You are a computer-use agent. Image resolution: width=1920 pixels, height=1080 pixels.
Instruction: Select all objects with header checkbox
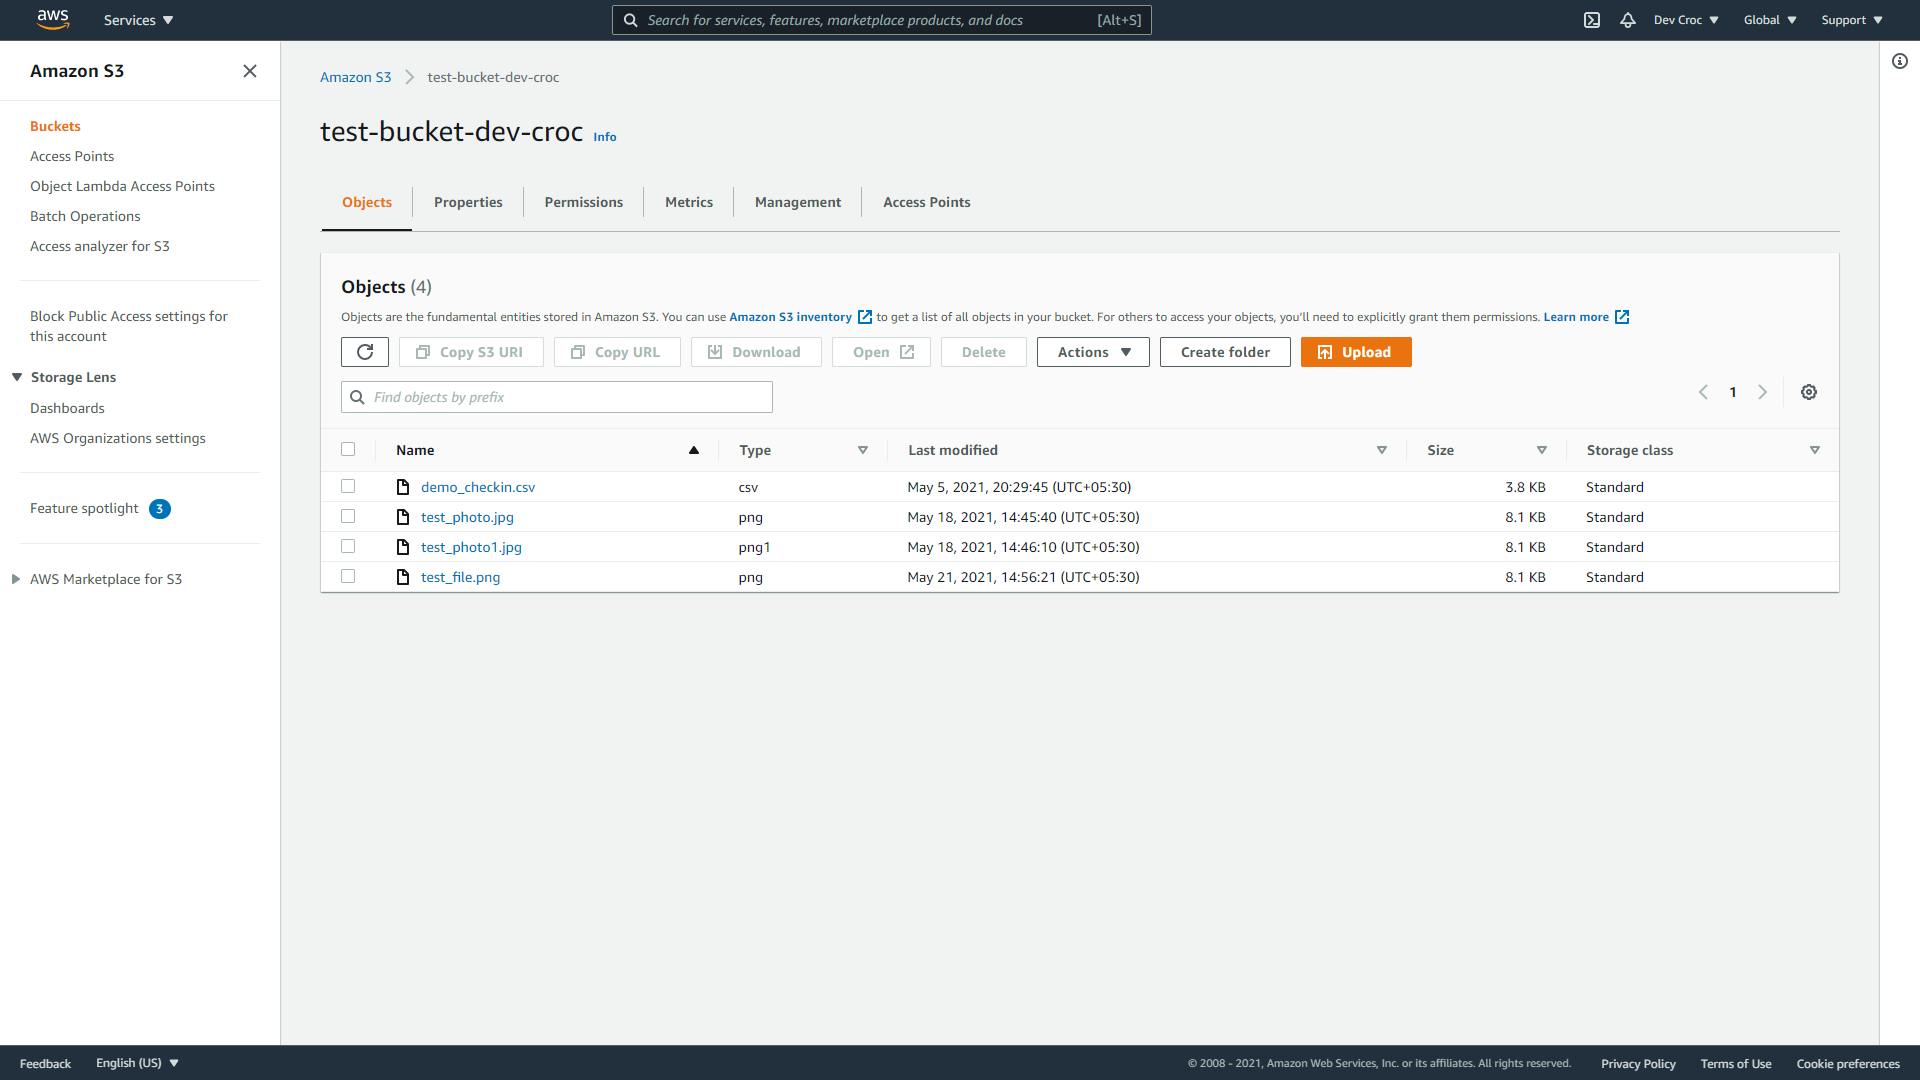pos(348,449)
